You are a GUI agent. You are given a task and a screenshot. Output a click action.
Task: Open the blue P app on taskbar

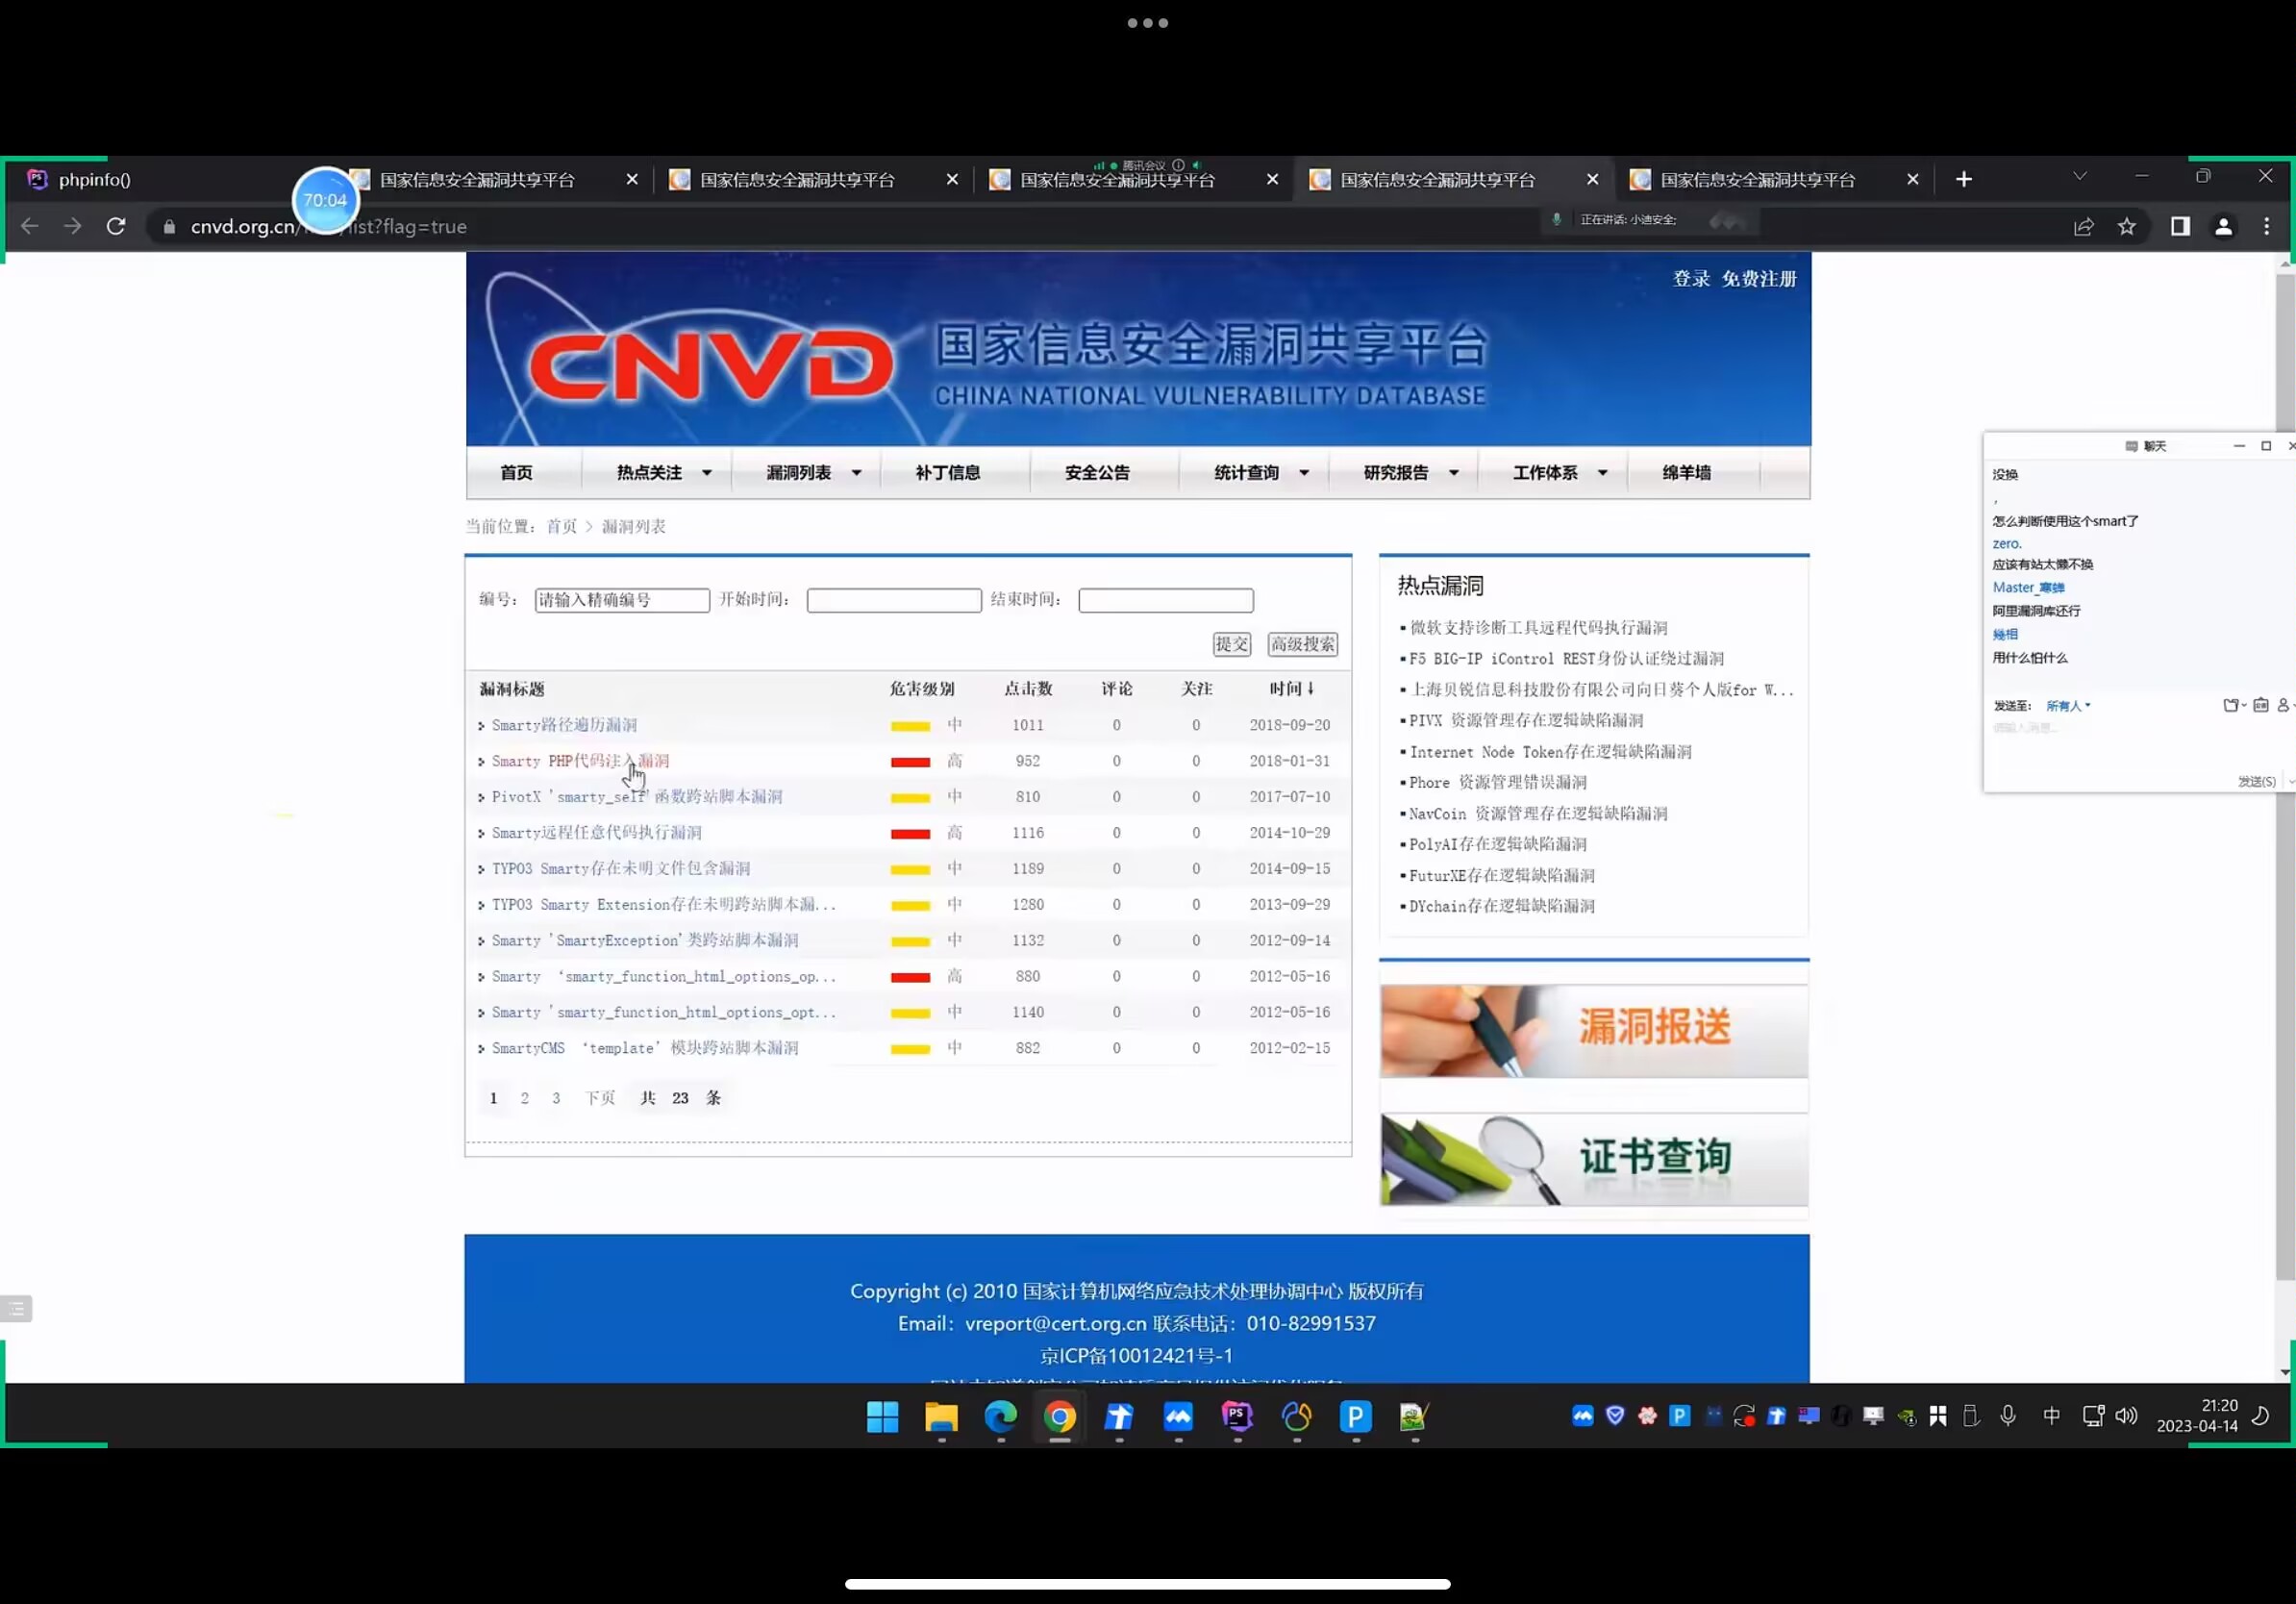[1355, 1416]
